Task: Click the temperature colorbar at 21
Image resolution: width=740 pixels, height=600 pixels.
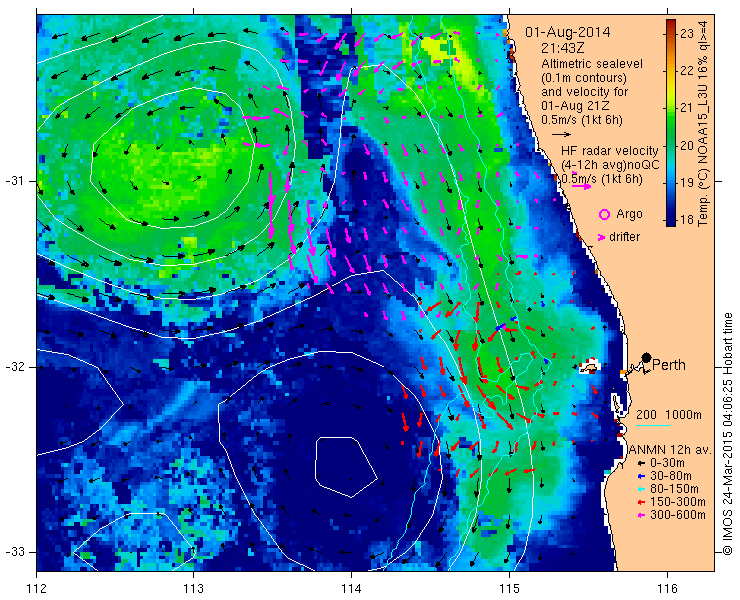Action: pos(671,108)
